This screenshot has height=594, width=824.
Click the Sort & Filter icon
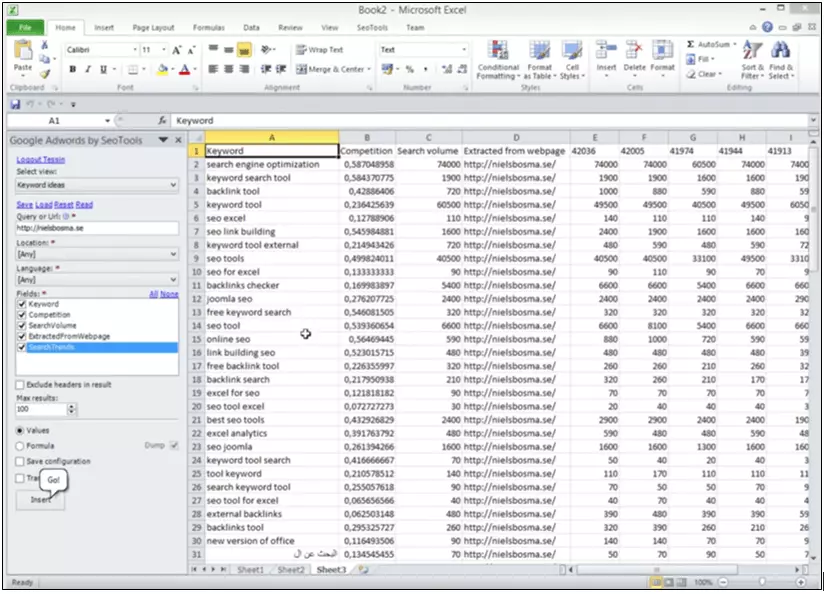tap(751, 52)
